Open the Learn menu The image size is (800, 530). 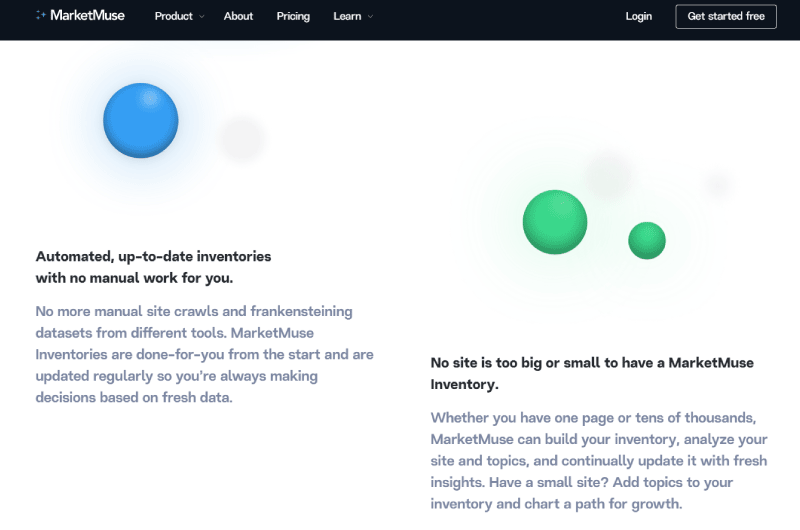coord(347,16)
